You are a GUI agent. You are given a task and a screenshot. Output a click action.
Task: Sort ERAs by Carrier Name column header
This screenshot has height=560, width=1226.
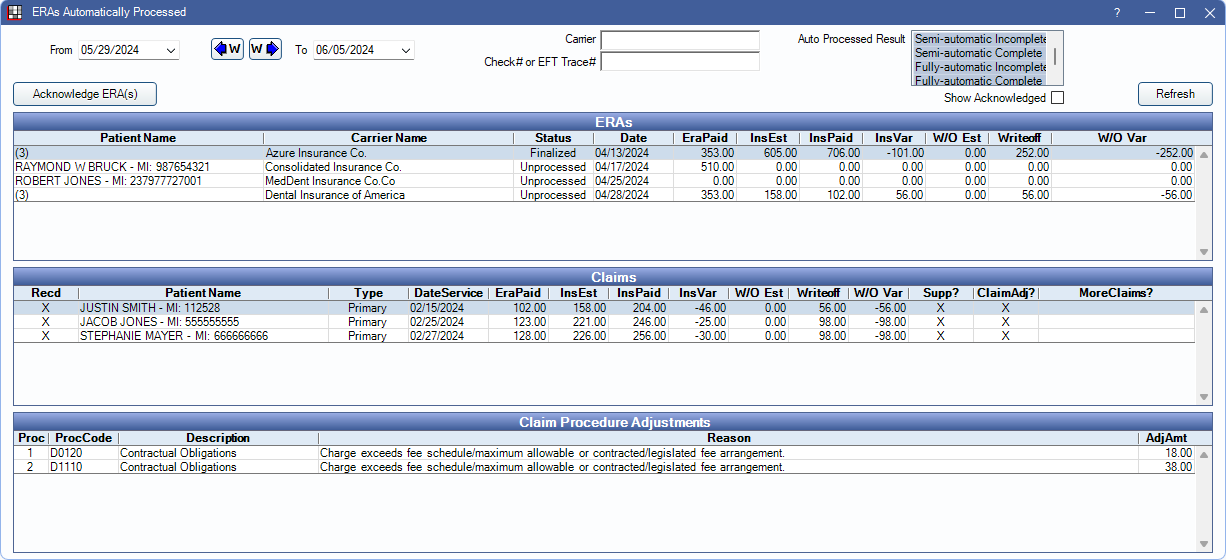click(x=388, y=138)
